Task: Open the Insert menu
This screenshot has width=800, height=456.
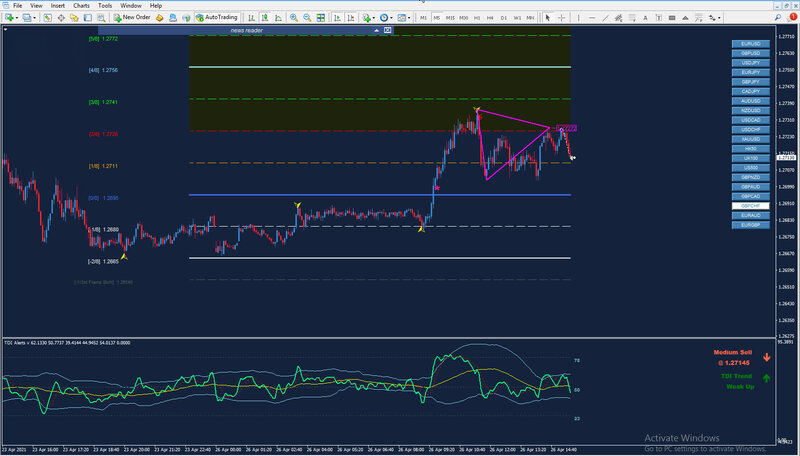Action: tap(58, 6)
